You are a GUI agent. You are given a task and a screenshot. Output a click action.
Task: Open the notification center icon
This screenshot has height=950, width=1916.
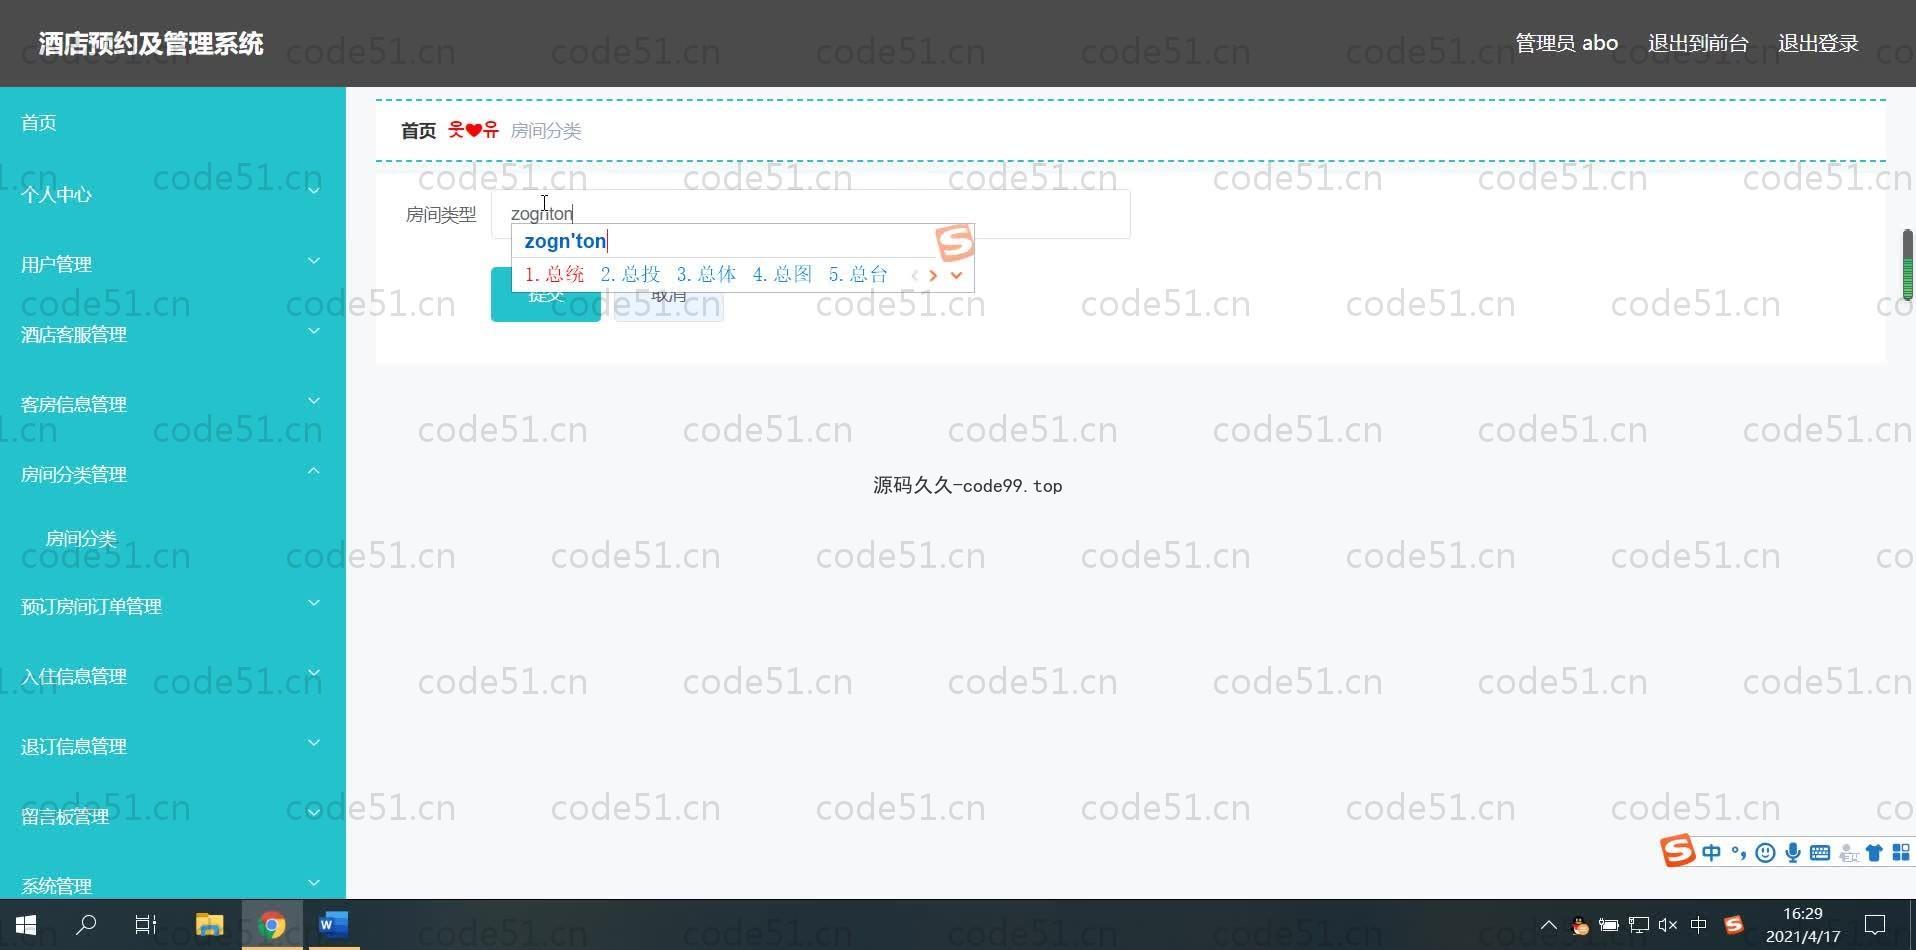coord(1875,925)
